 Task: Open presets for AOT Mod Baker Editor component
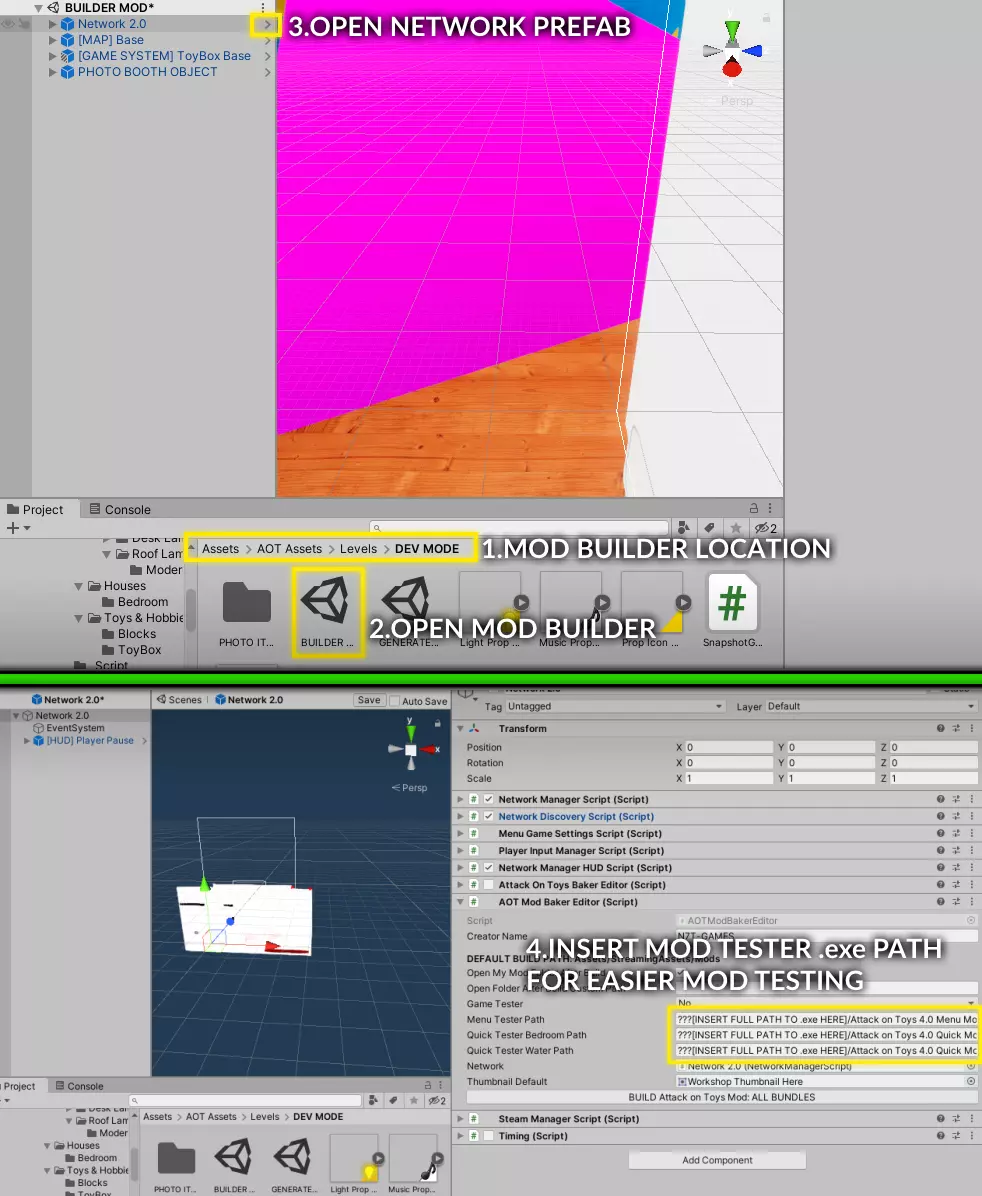pyautogui.click(x=956, y=902)
